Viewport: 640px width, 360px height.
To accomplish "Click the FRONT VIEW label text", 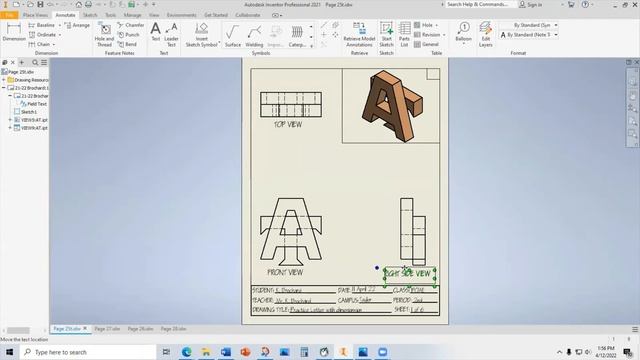I will [285, 272].
